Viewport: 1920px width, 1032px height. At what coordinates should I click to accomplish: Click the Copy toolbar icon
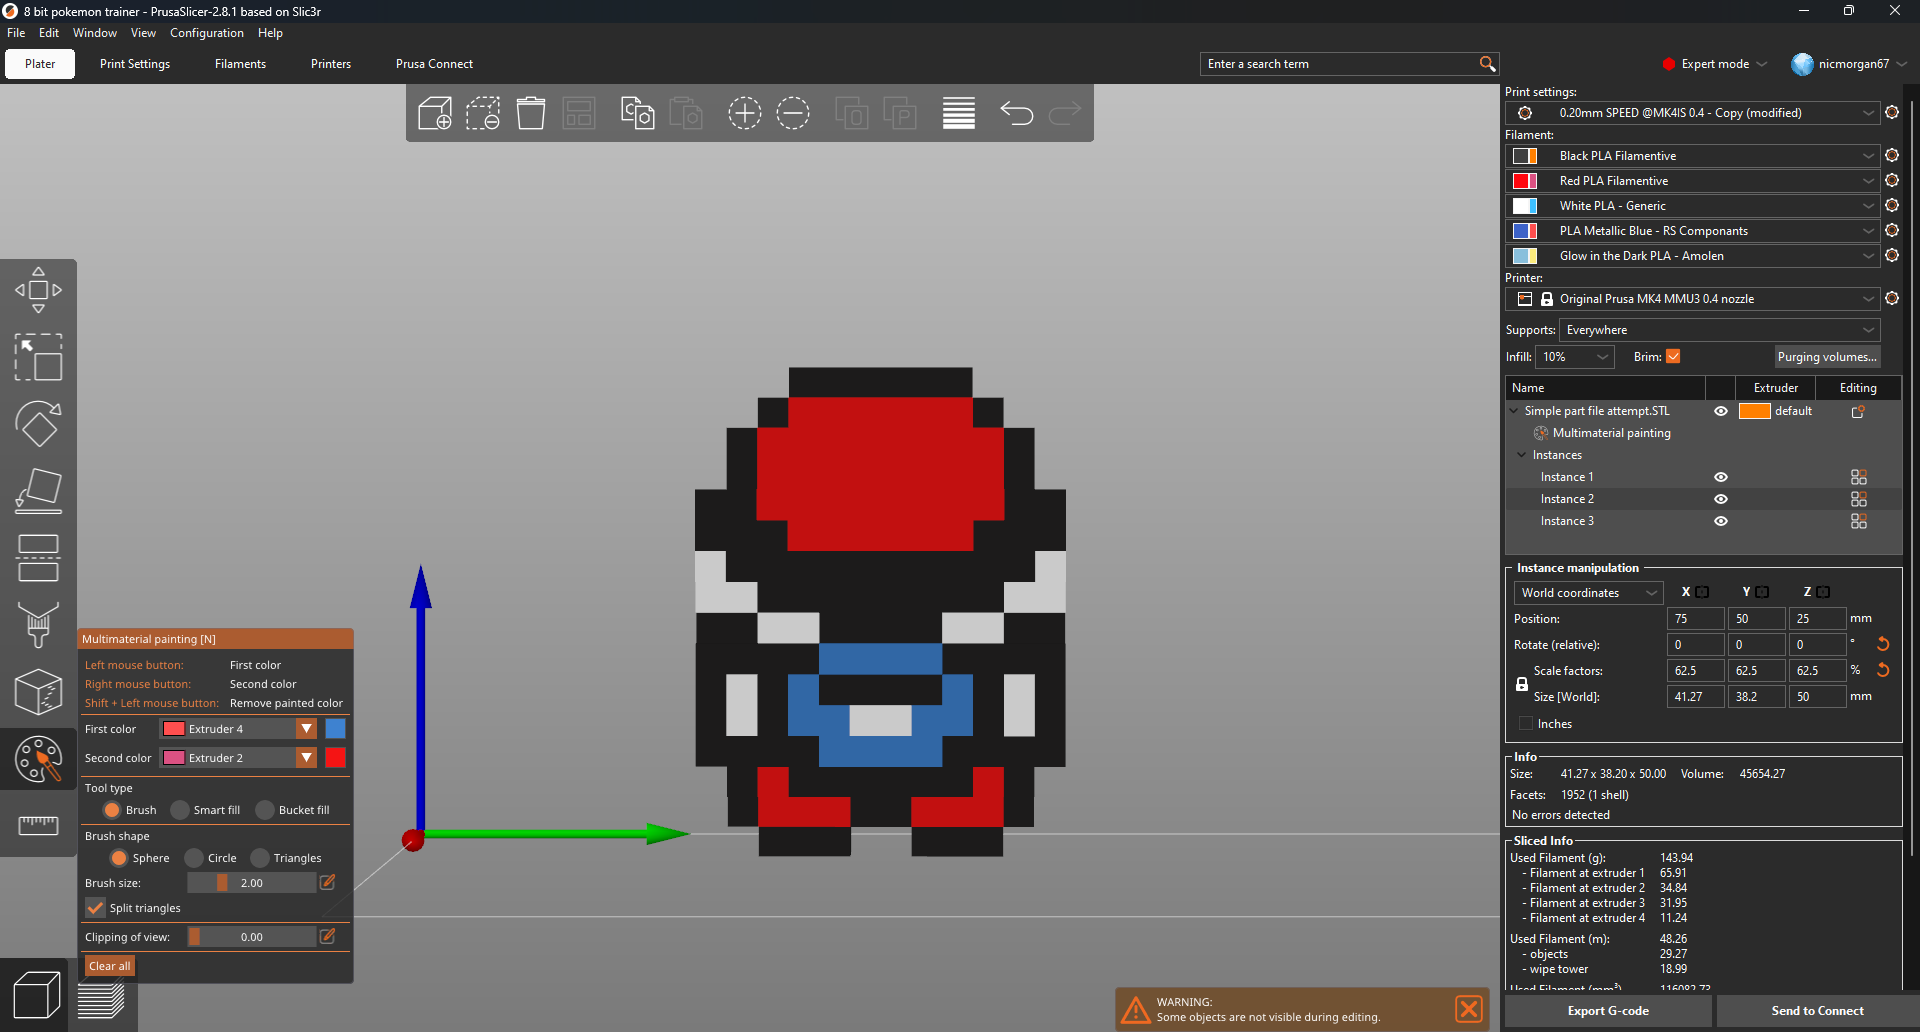[637, 113]
